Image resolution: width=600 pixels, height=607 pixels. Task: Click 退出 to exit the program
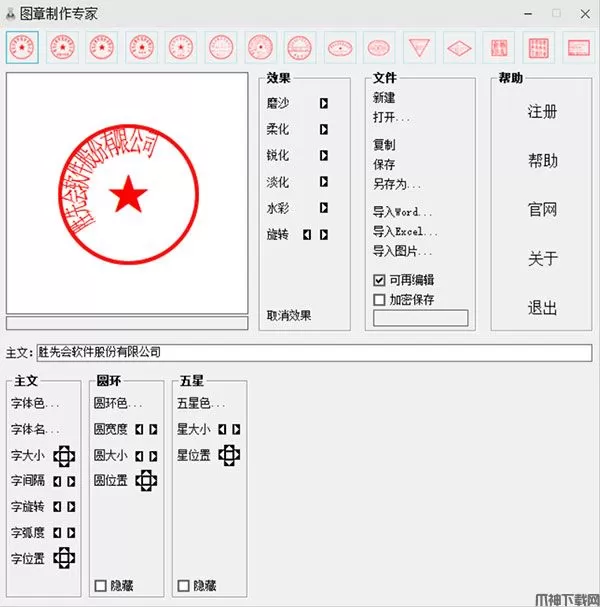(x=542, y=308)
